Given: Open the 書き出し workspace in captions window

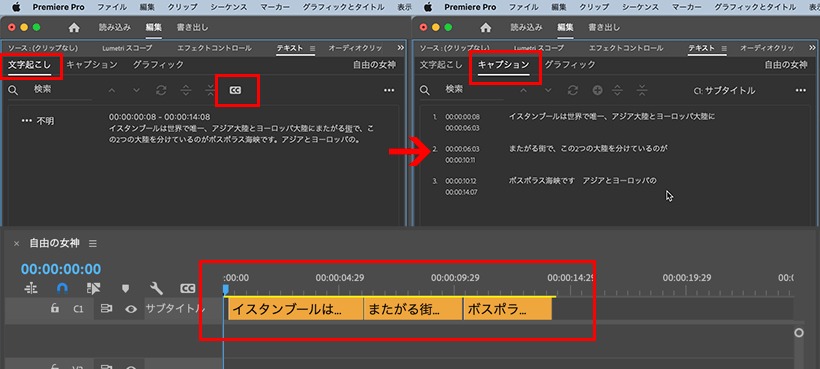Looking at the screenshot, I should (x=604, y=27).
